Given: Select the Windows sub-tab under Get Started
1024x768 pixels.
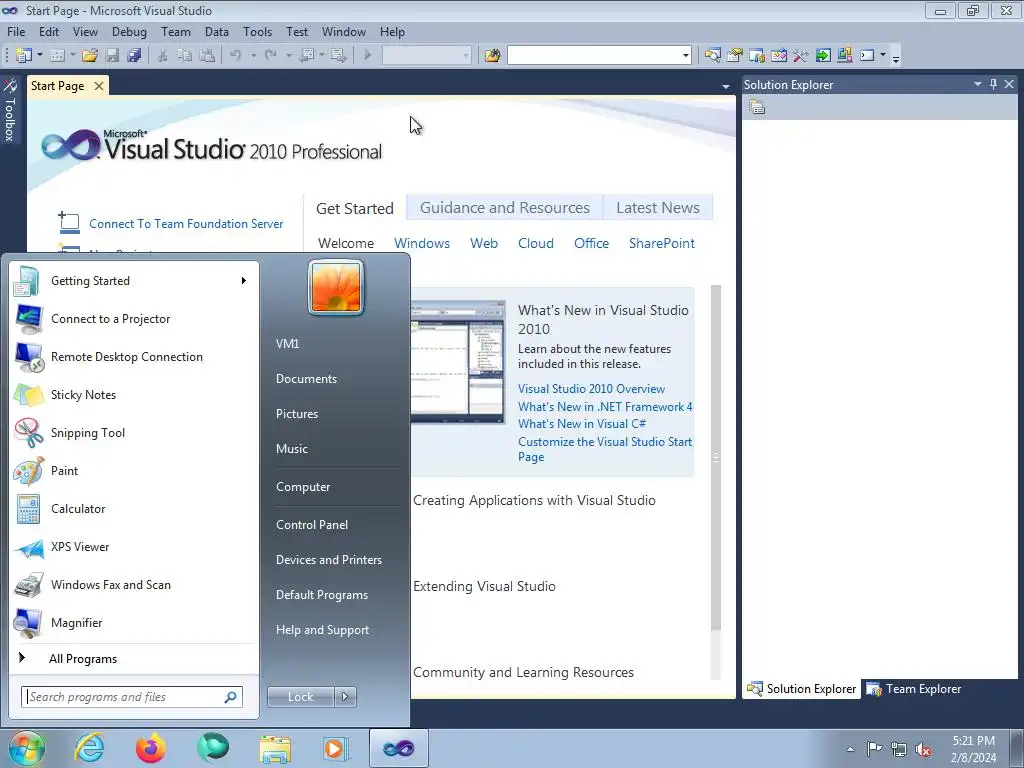Looking at the screenshot, I should [422, 243].
